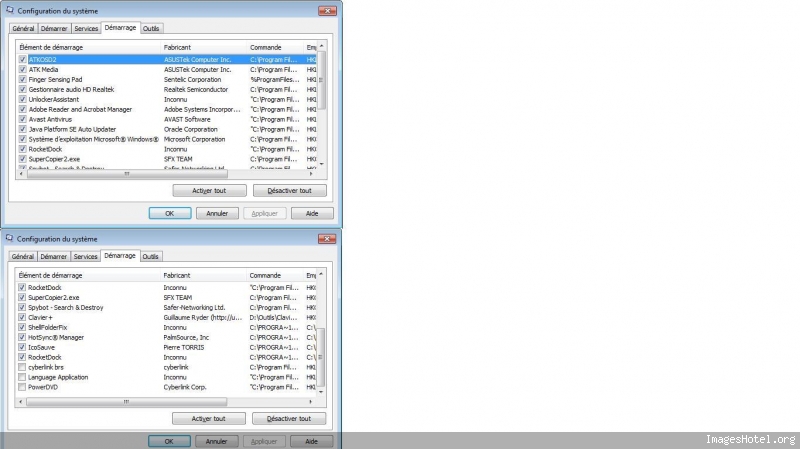Open Démarrer tab in lower window

coord(54,257)
